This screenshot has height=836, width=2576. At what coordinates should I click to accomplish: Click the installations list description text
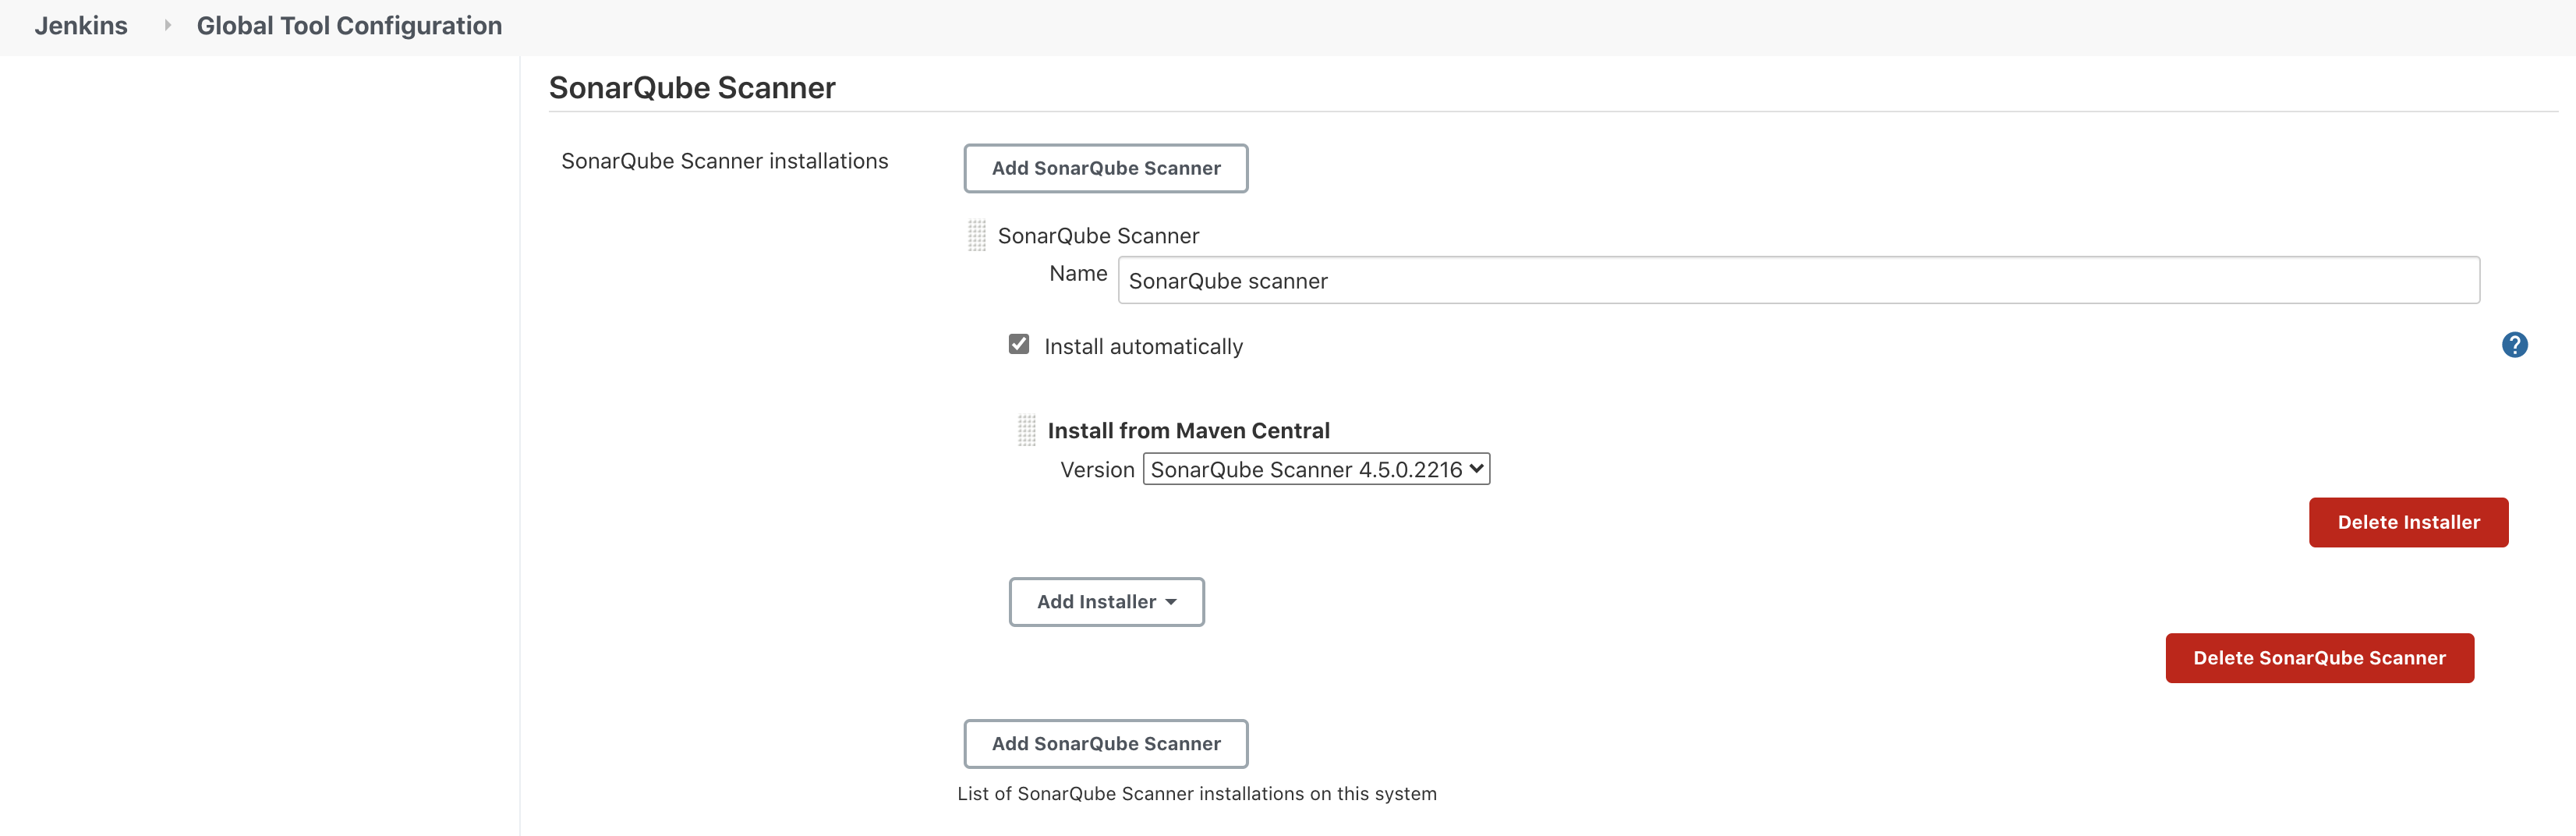point(1196,794)
